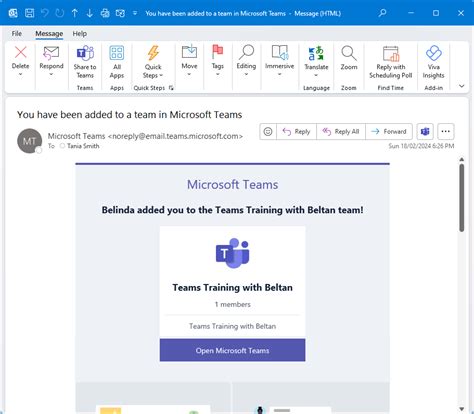Click the email subject line text

tap(129, 115)
